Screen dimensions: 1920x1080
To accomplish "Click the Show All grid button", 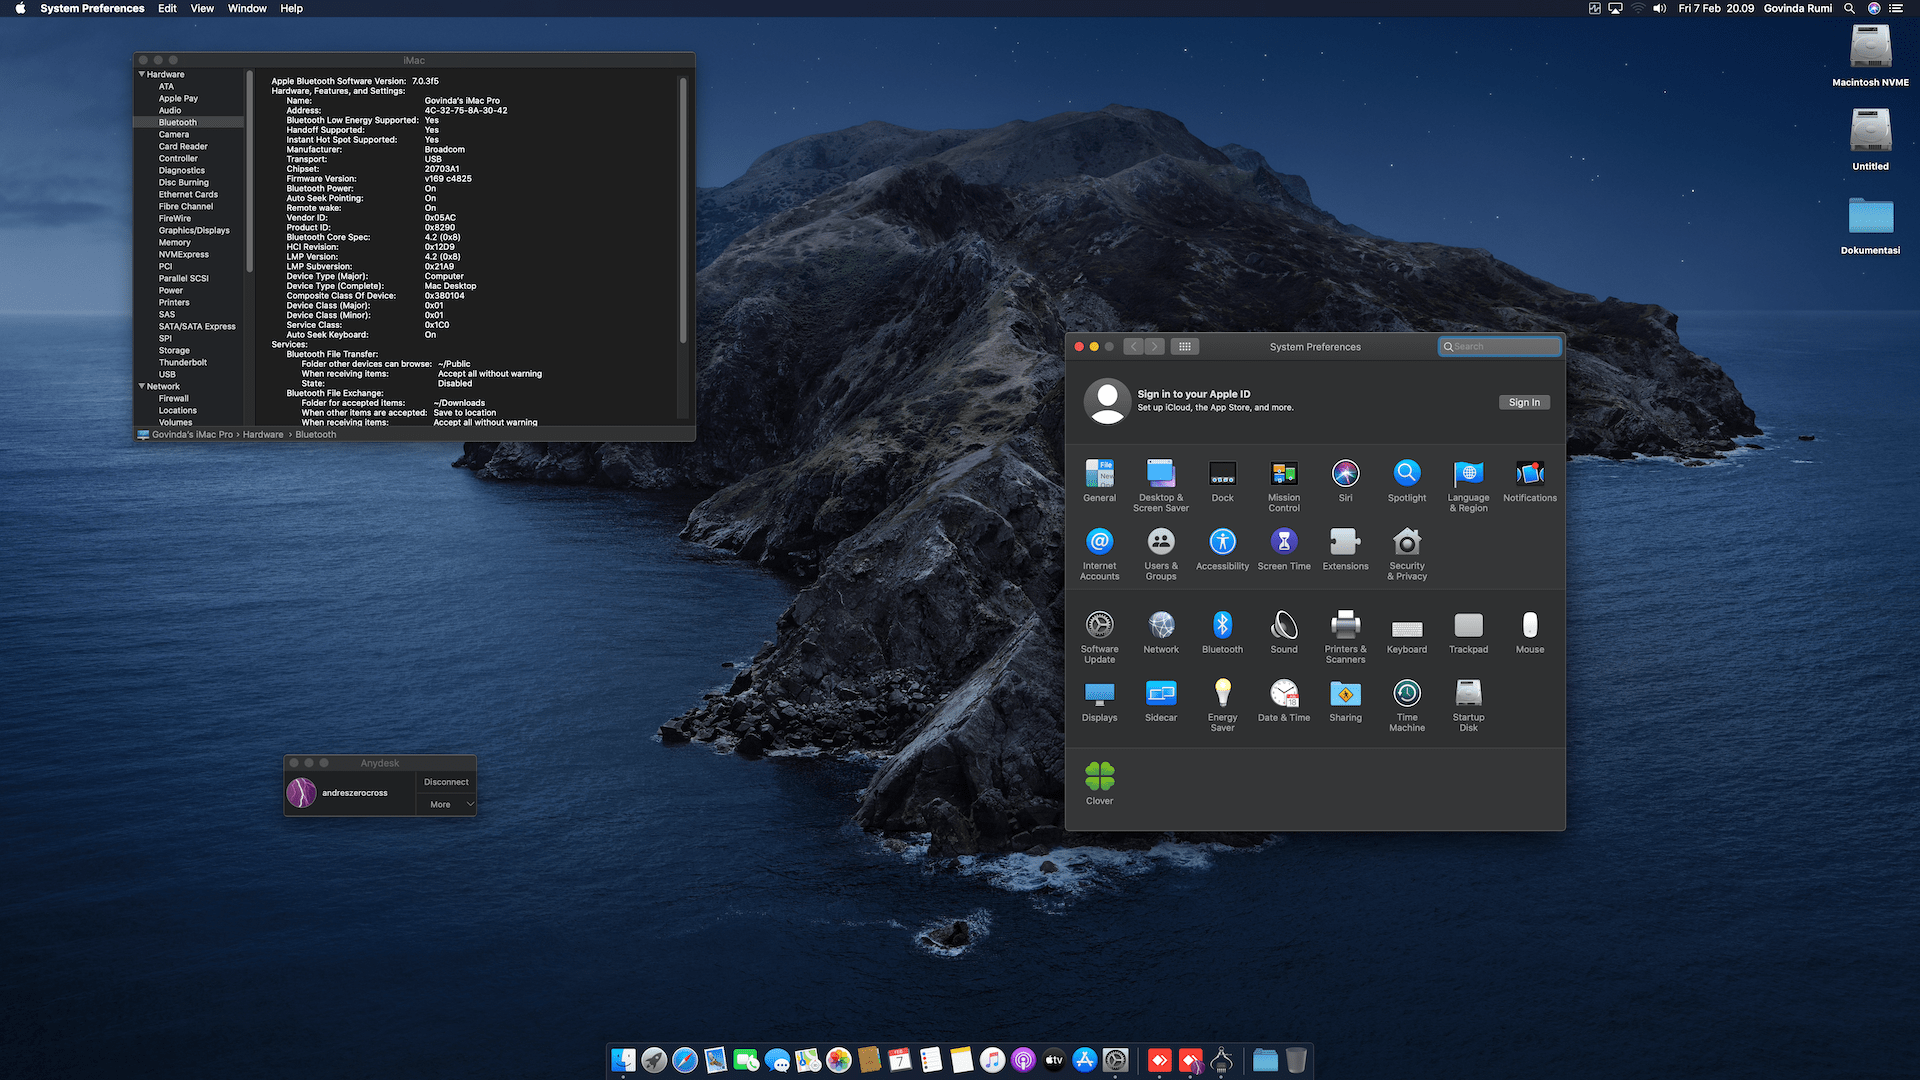I will click(1185, 347).
